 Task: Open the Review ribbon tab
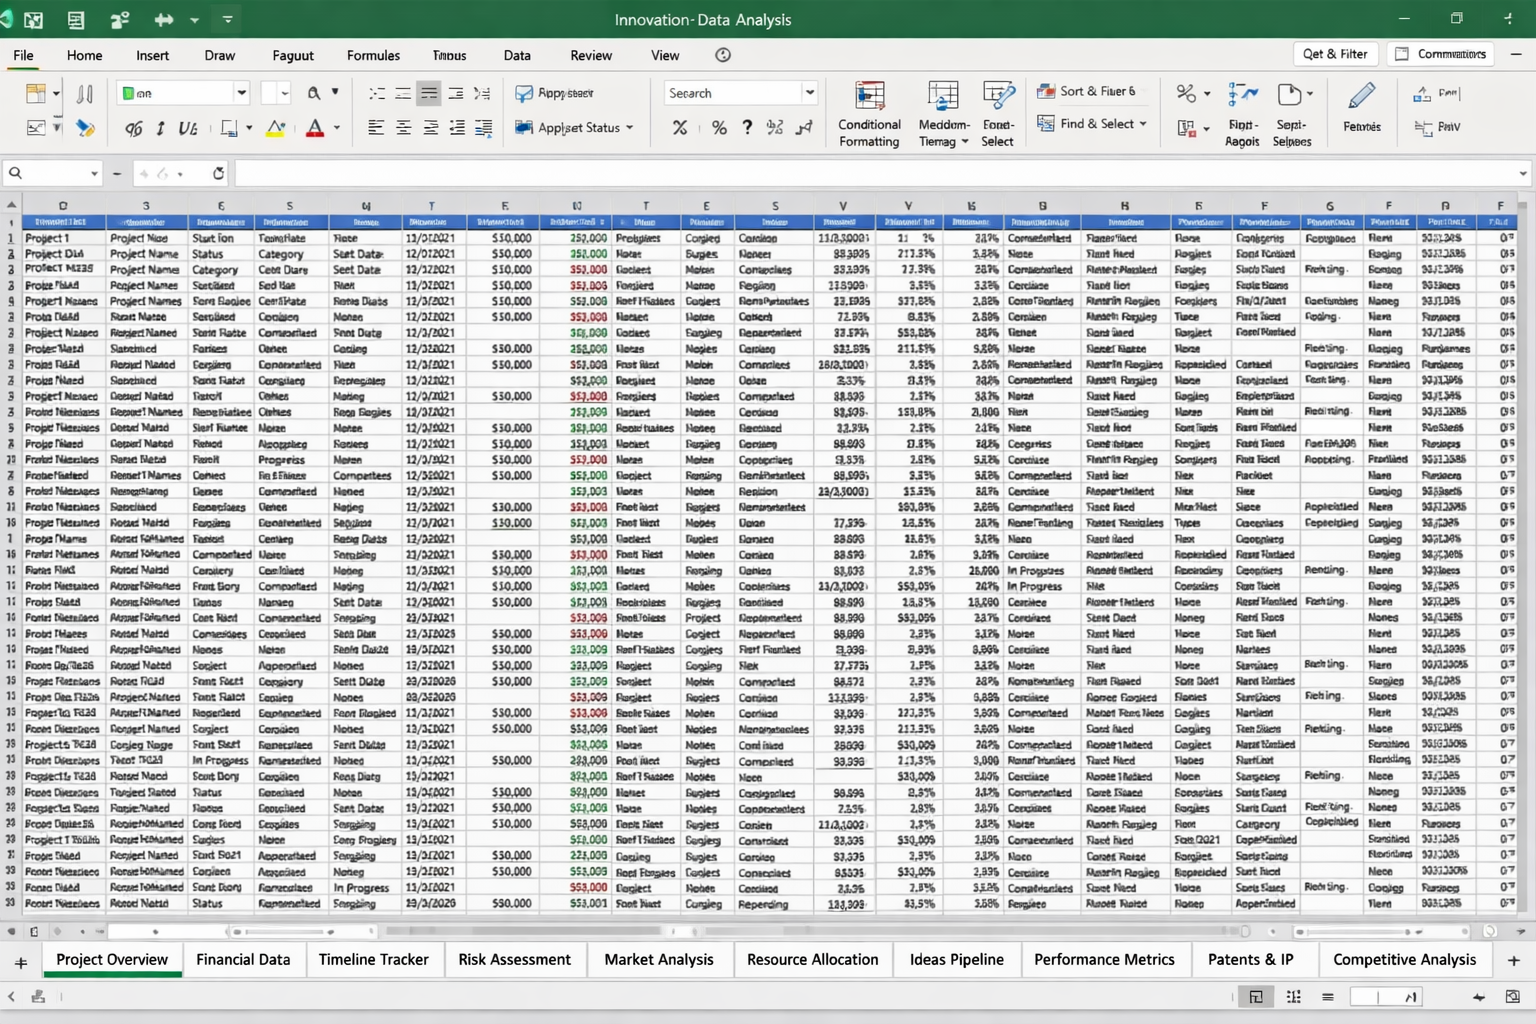[591, 56]
